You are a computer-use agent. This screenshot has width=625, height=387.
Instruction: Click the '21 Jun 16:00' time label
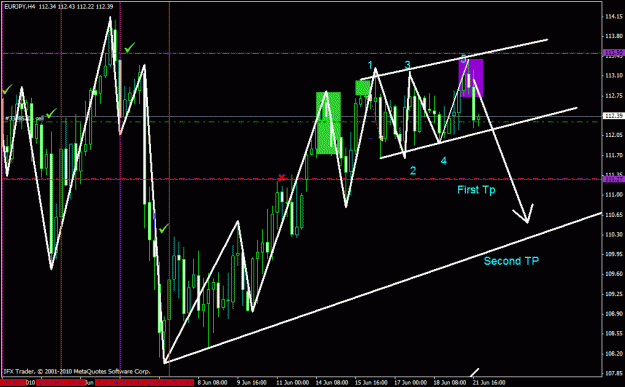[489, 383]
